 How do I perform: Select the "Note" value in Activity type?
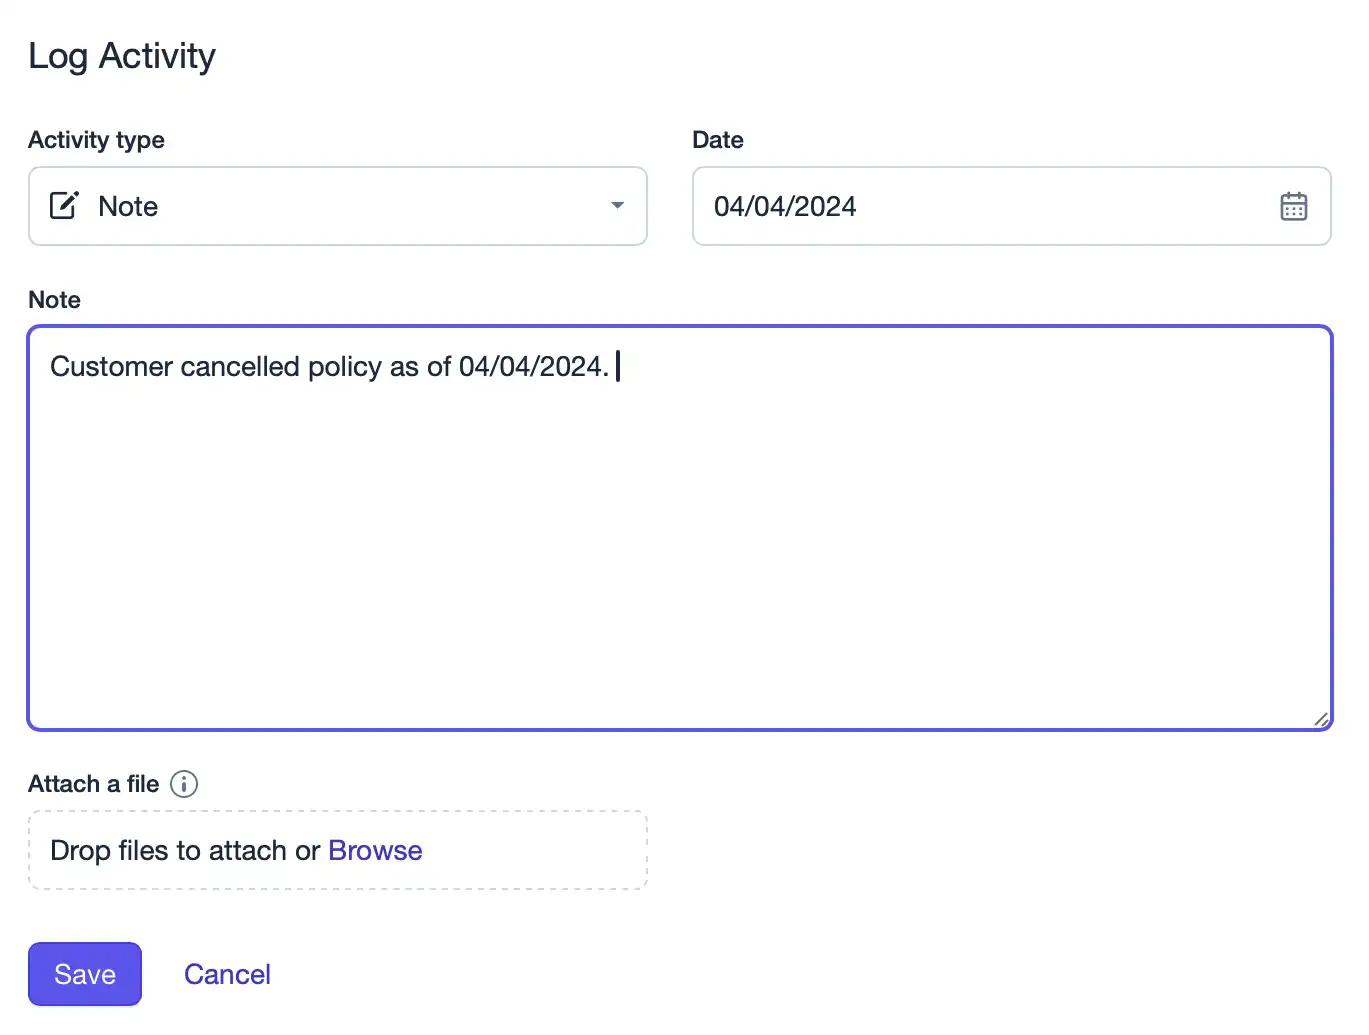coord(128,206)
